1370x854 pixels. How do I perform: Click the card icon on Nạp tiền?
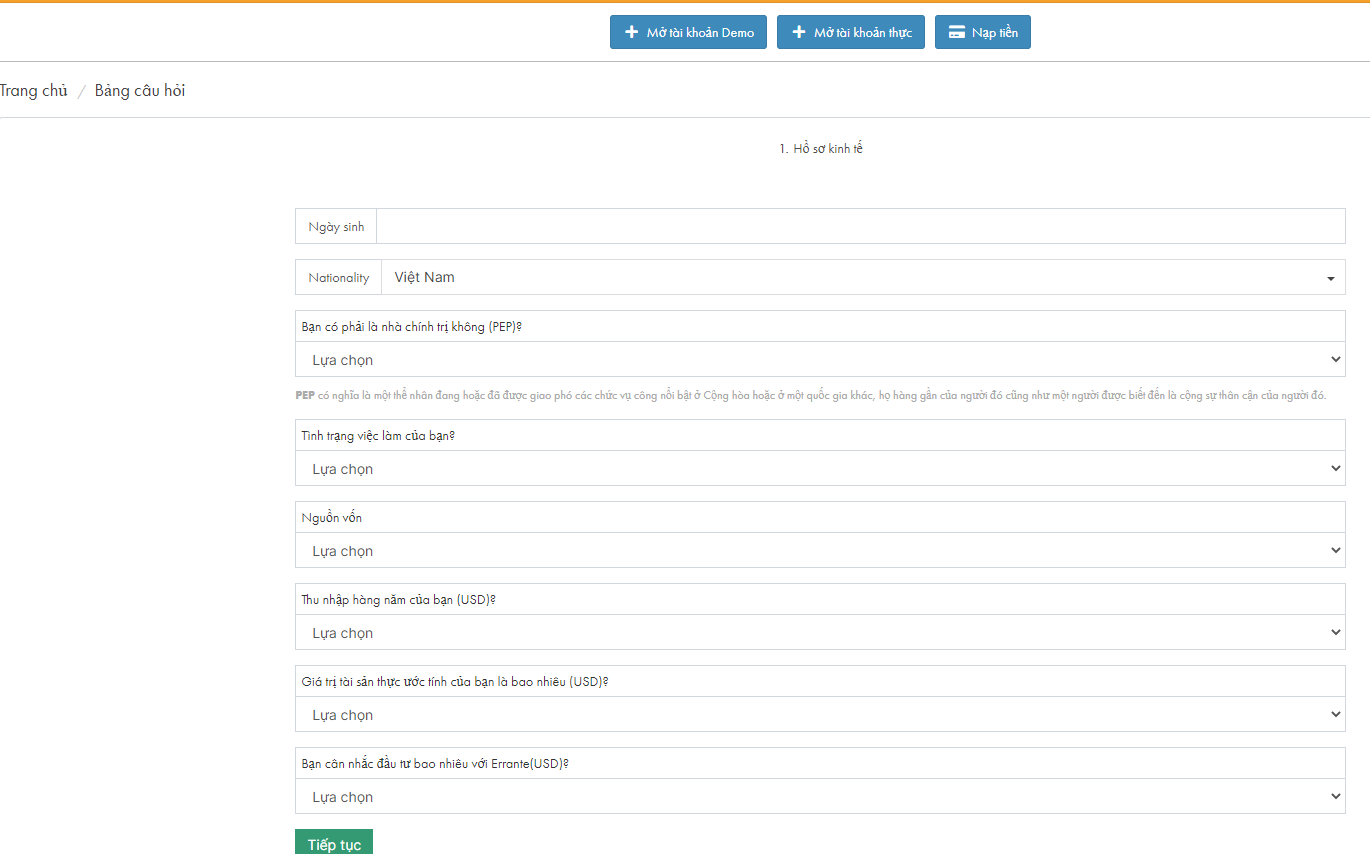coord(956,32)
